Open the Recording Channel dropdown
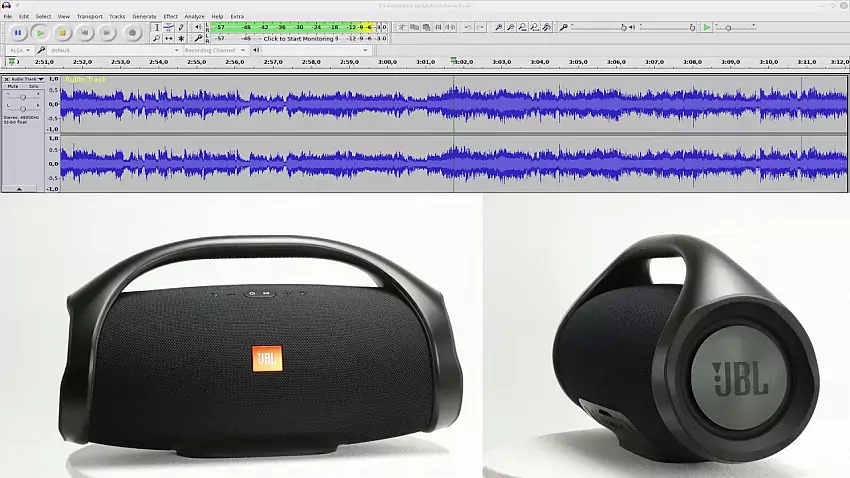 click(x=215, y=50)
